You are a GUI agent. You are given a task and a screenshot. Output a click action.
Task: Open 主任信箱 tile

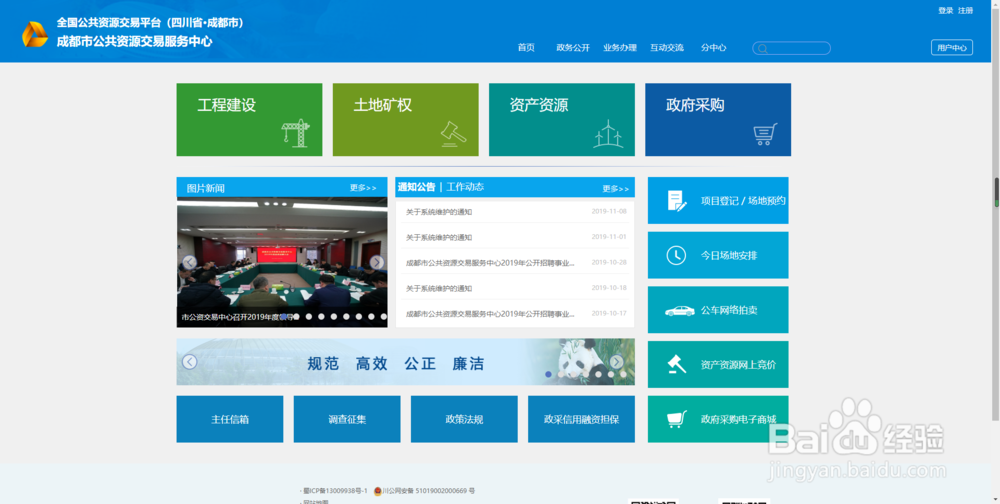tap(230, 419)
